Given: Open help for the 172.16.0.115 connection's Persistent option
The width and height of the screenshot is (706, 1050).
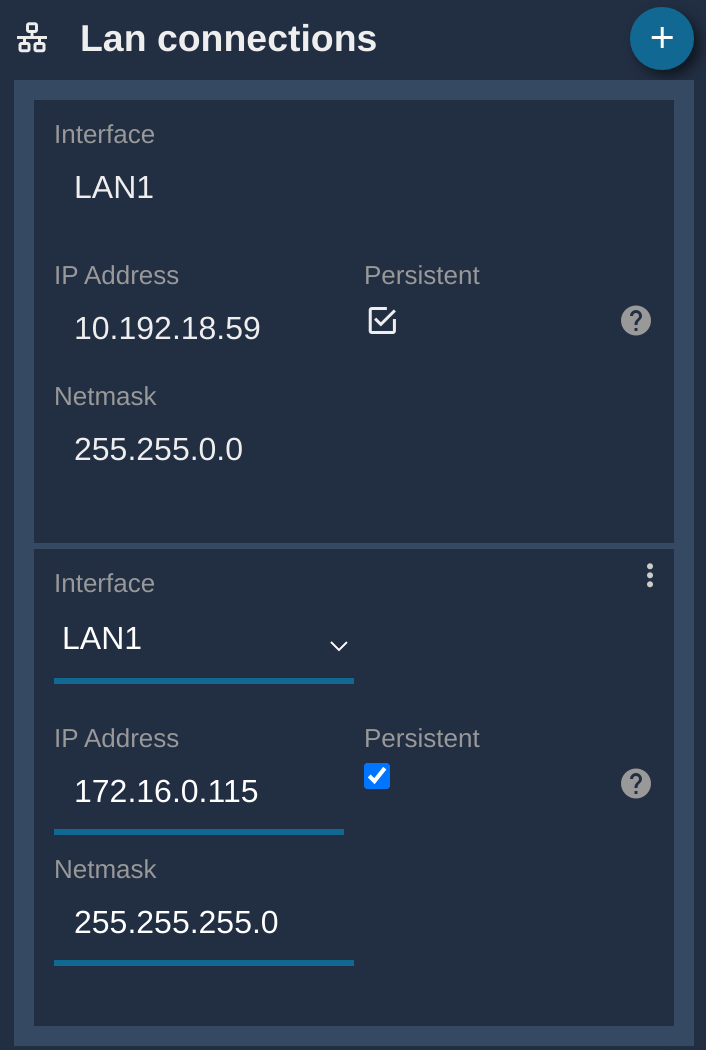Looking at the screenshot, I should click(636, 783).
